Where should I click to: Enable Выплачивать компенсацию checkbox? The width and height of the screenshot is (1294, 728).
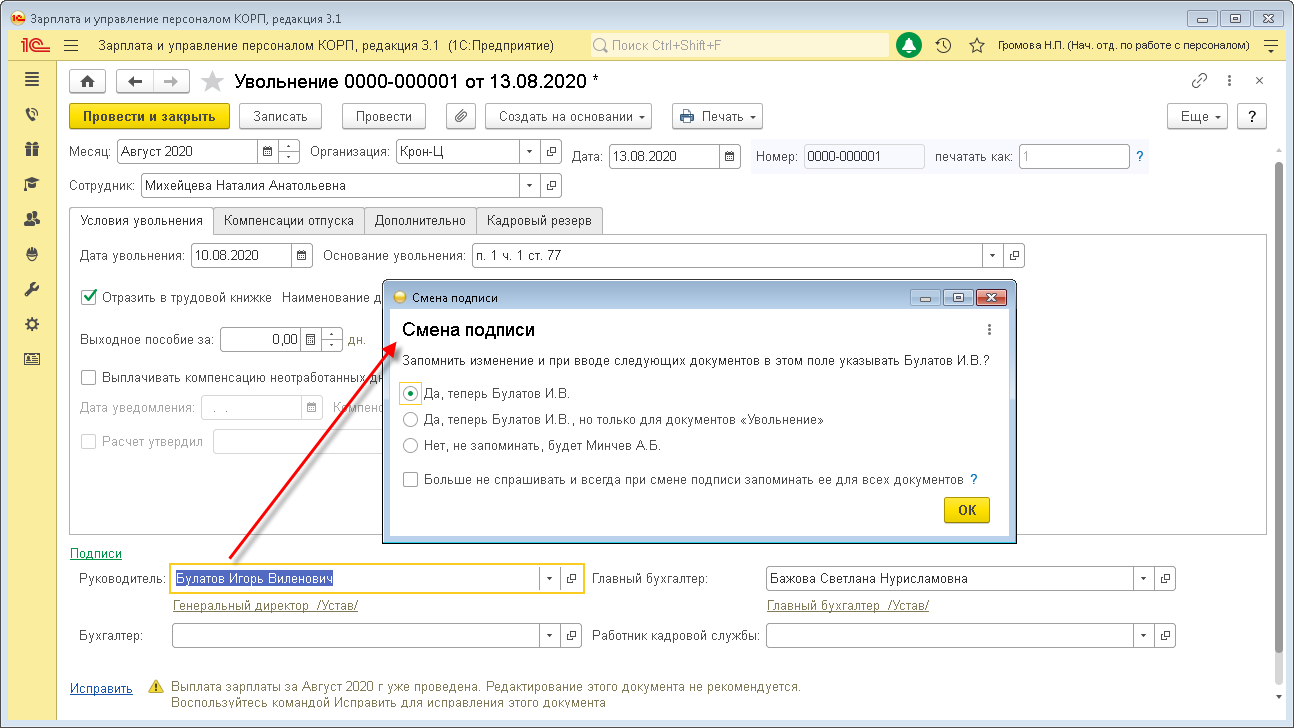[x=88, y=377]
